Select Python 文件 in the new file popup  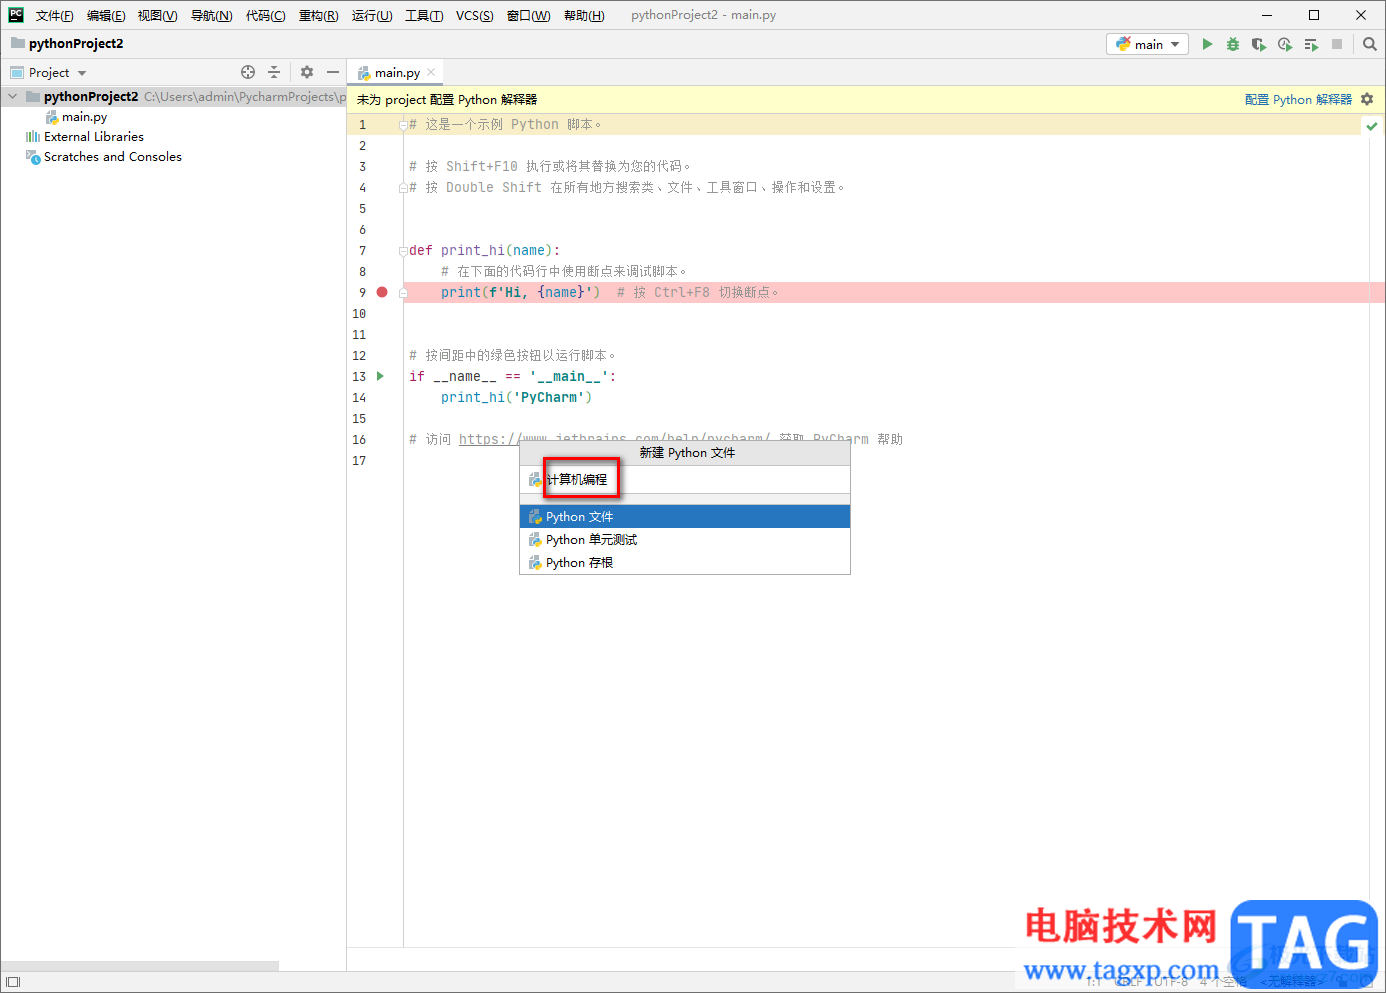tap(685, 516)
